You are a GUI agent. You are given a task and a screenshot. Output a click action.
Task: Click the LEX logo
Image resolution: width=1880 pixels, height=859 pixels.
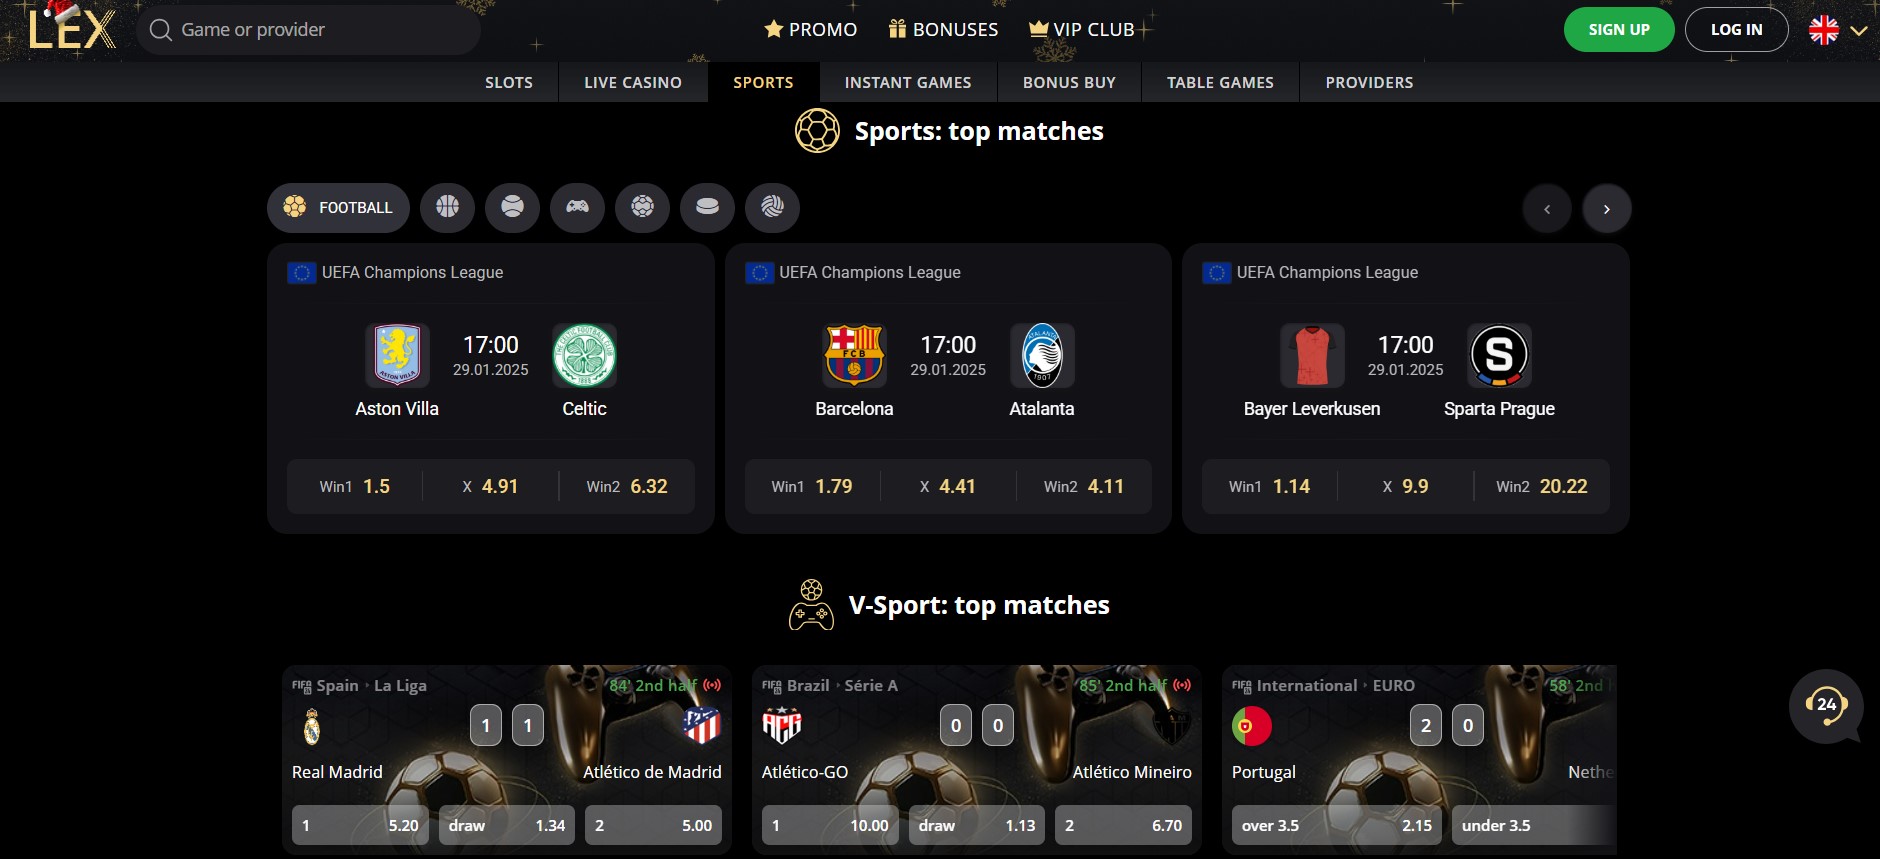pyautogui.click(x=72, y=28)
